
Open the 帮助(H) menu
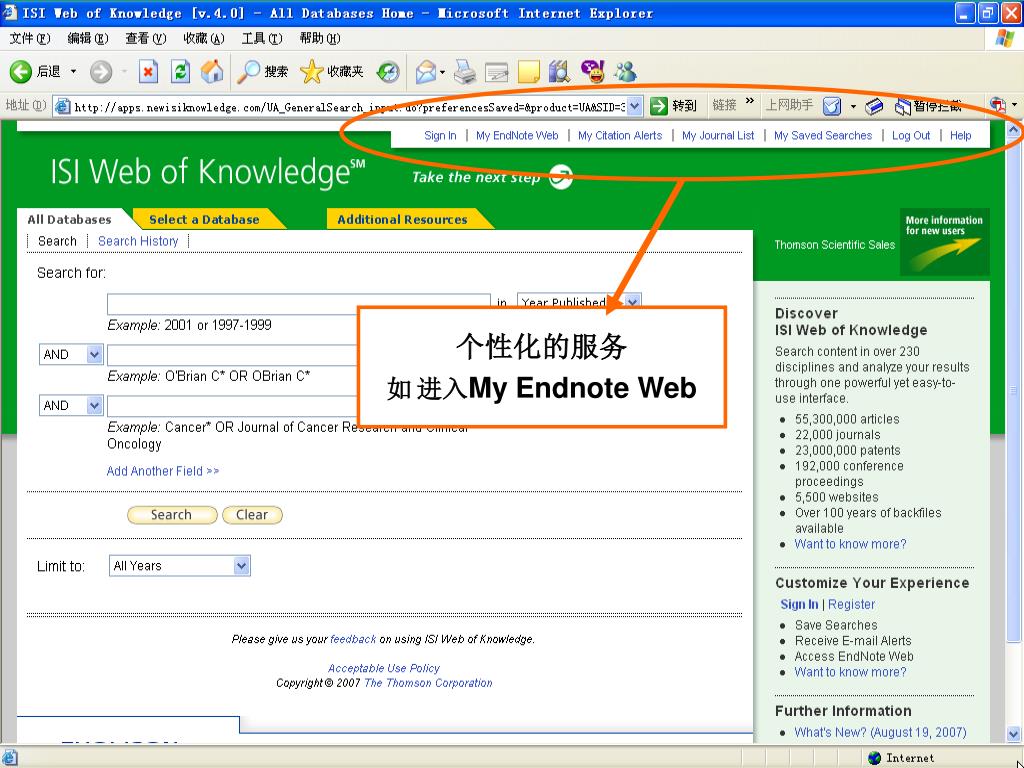[x=320, y=39]
